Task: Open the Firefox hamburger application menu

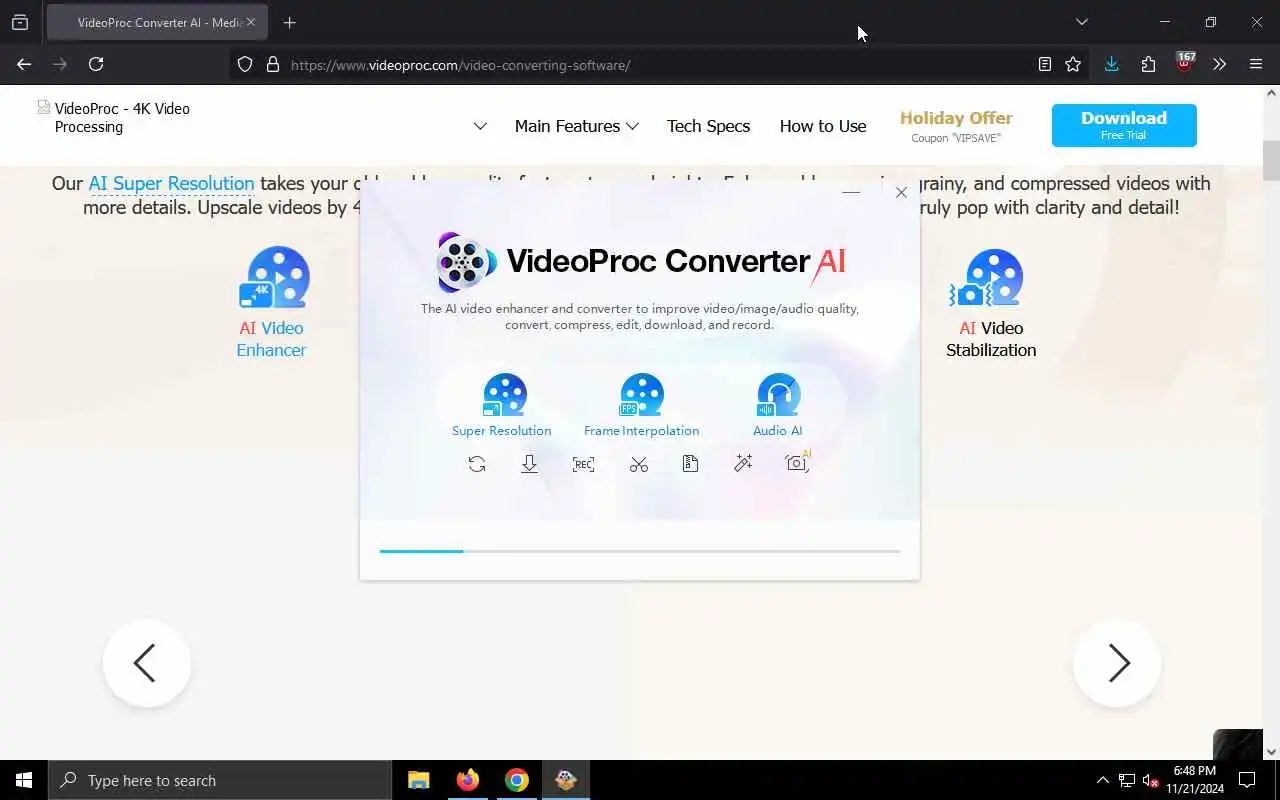Action: click(1256, 64)
